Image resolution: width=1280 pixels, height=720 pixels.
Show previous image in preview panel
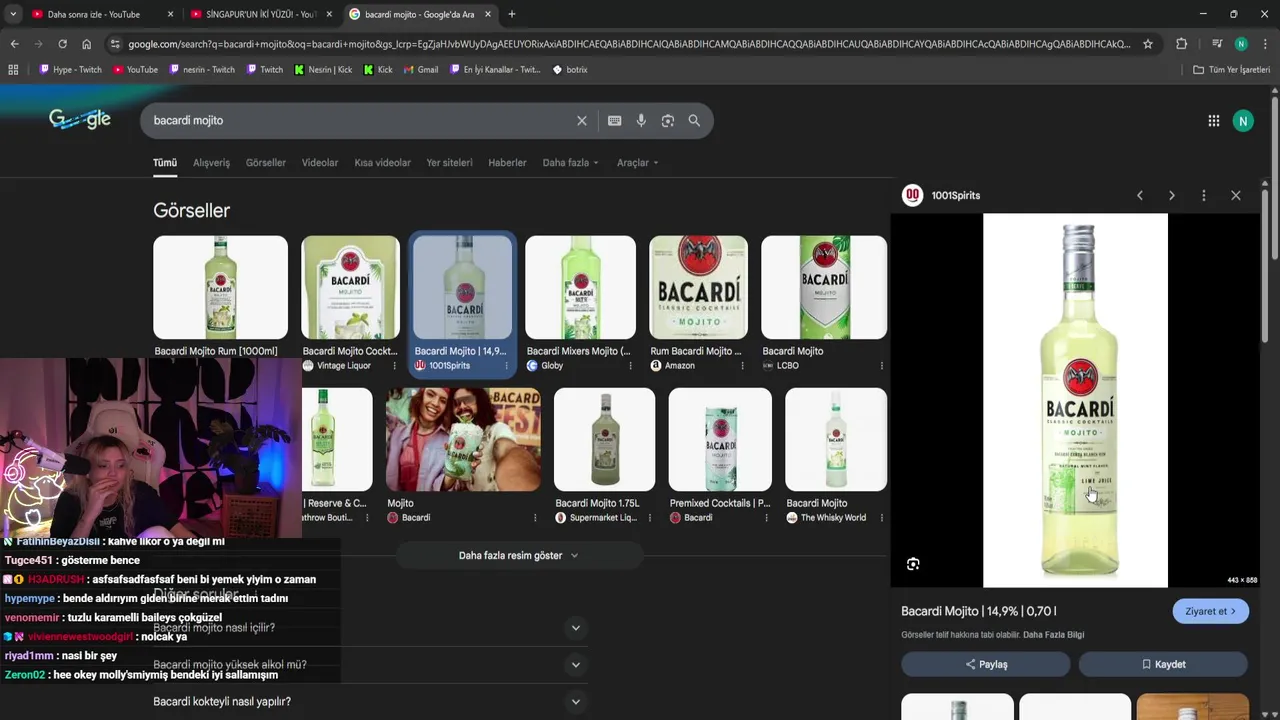point(1140,196)
